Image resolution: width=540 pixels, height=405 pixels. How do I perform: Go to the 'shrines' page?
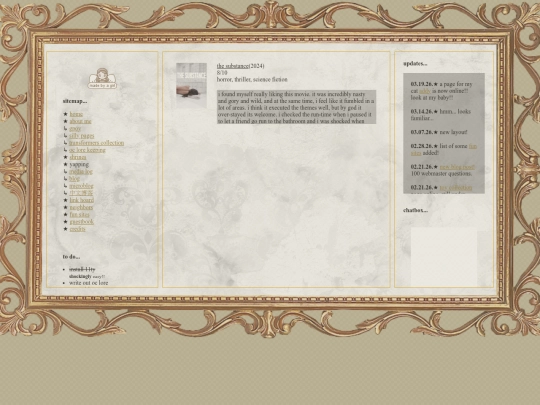(78, 157)
